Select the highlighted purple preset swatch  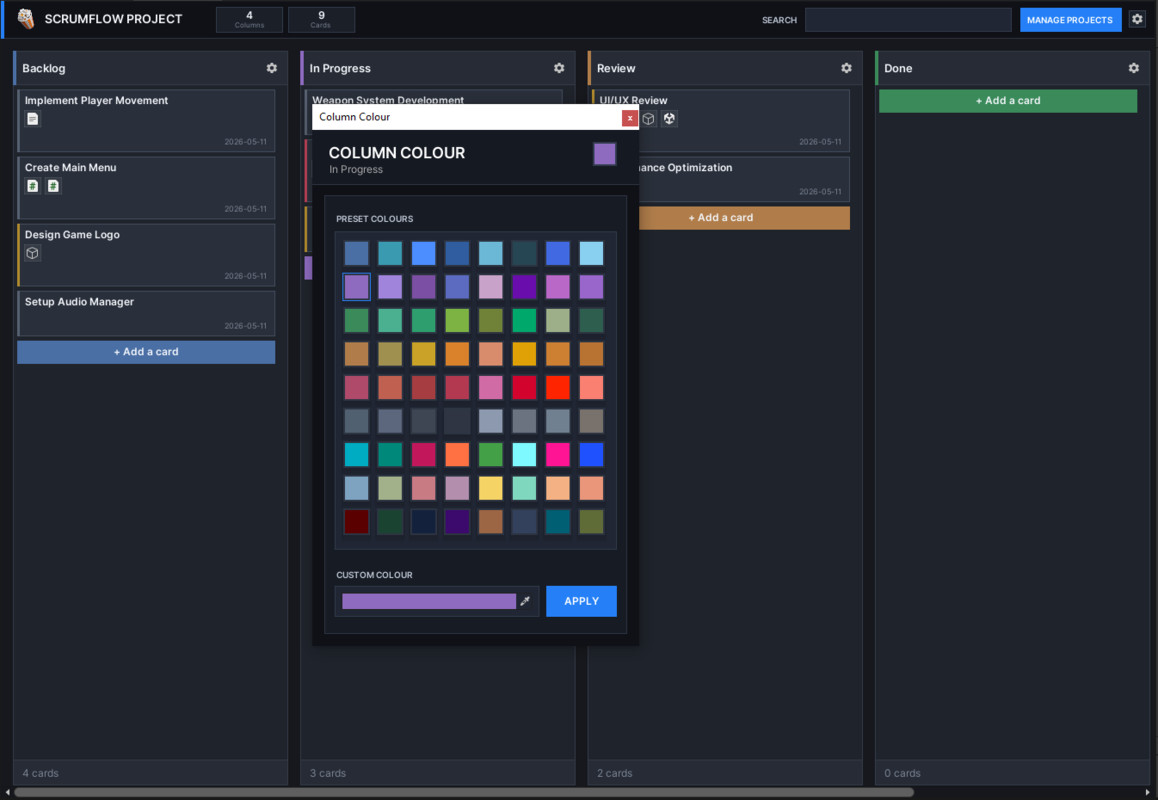pyautogui.click(x=357, y=287)
